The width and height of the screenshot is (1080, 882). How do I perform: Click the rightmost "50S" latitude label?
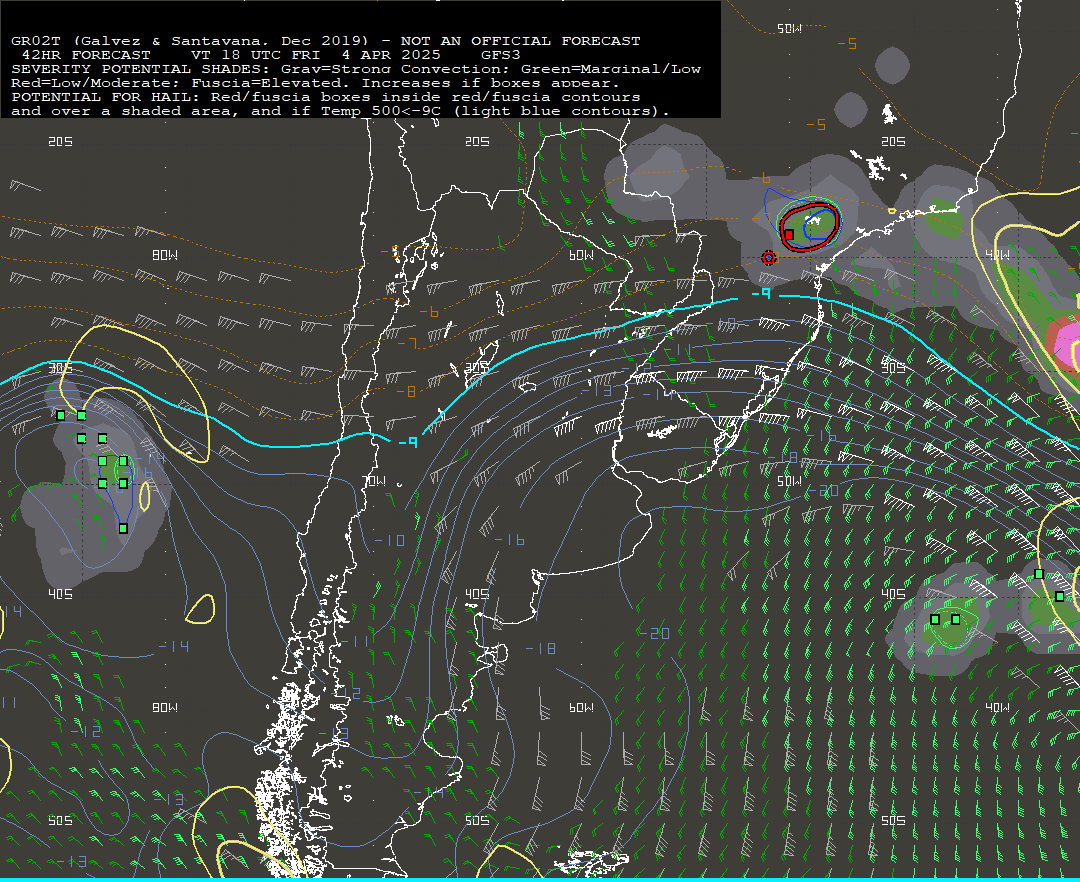[893, 821]
